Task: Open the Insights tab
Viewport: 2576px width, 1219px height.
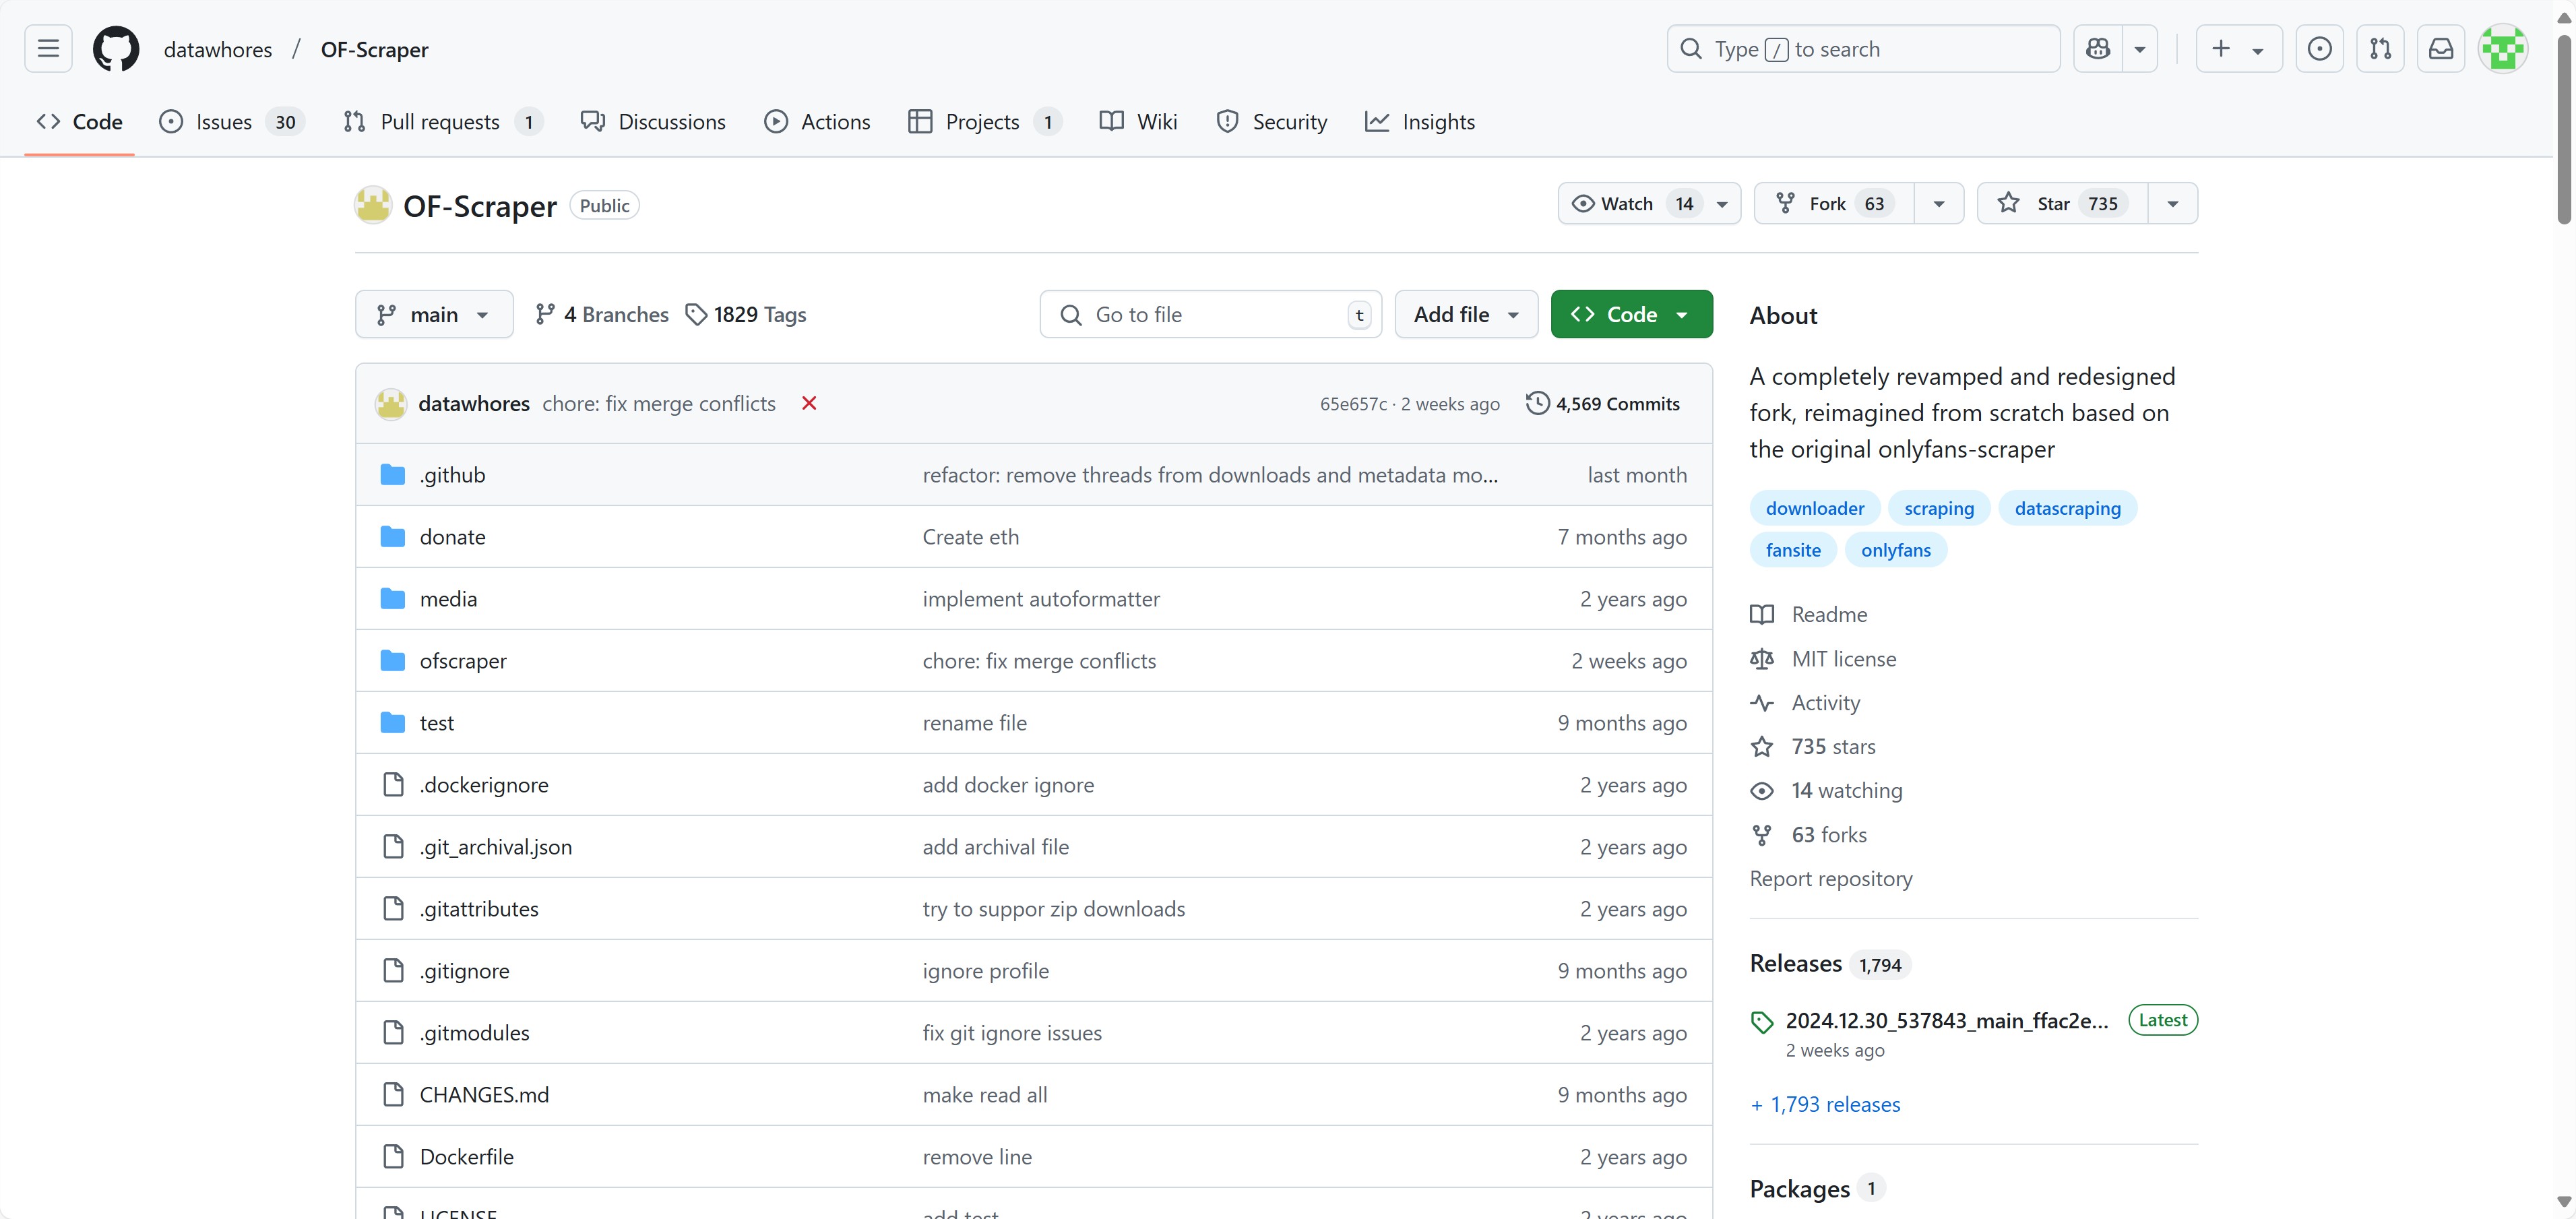Action: click(x=1420, y=122)
